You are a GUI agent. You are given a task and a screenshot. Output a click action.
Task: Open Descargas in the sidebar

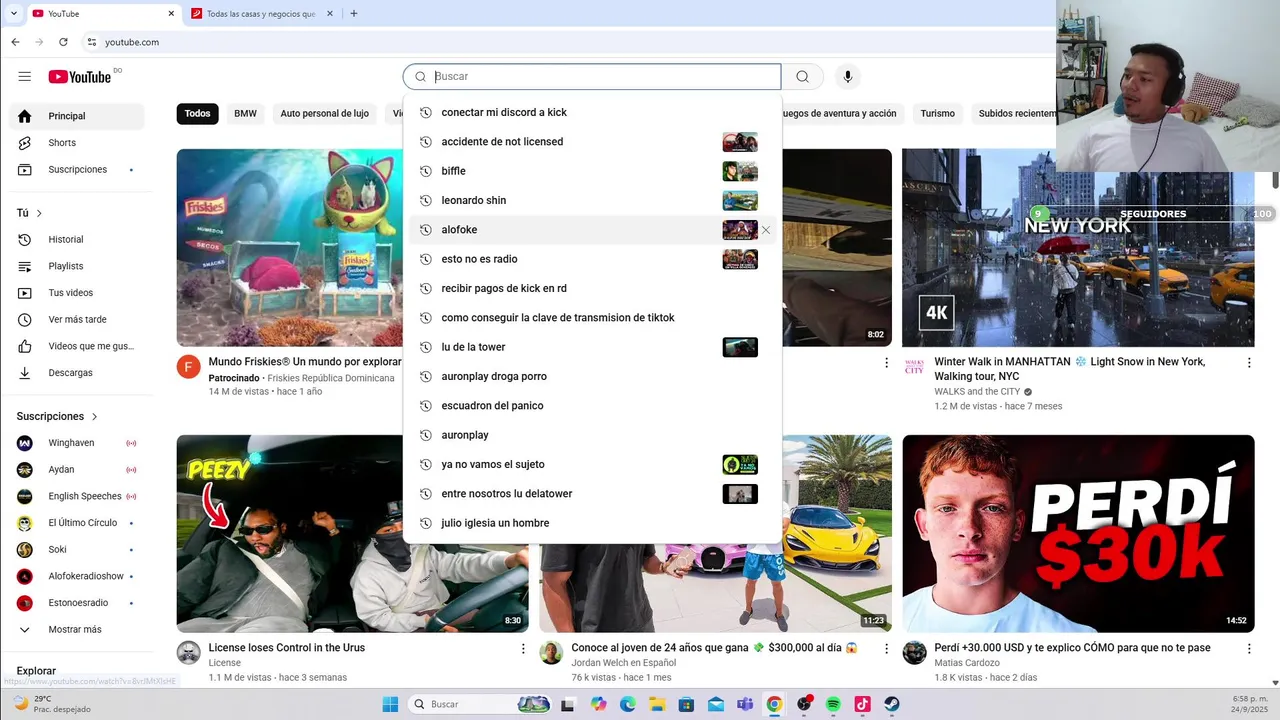click(x=76, y=373)
